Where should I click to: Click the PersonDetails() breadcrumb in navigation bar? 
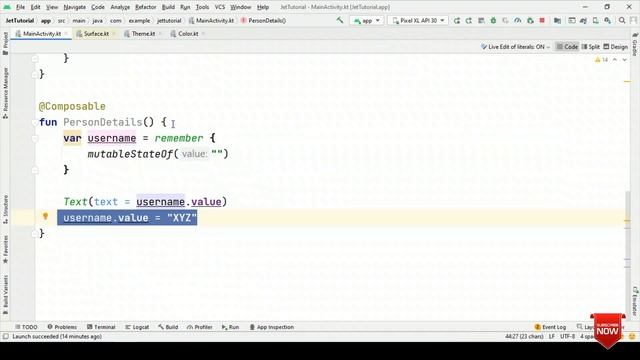[264, 20]
